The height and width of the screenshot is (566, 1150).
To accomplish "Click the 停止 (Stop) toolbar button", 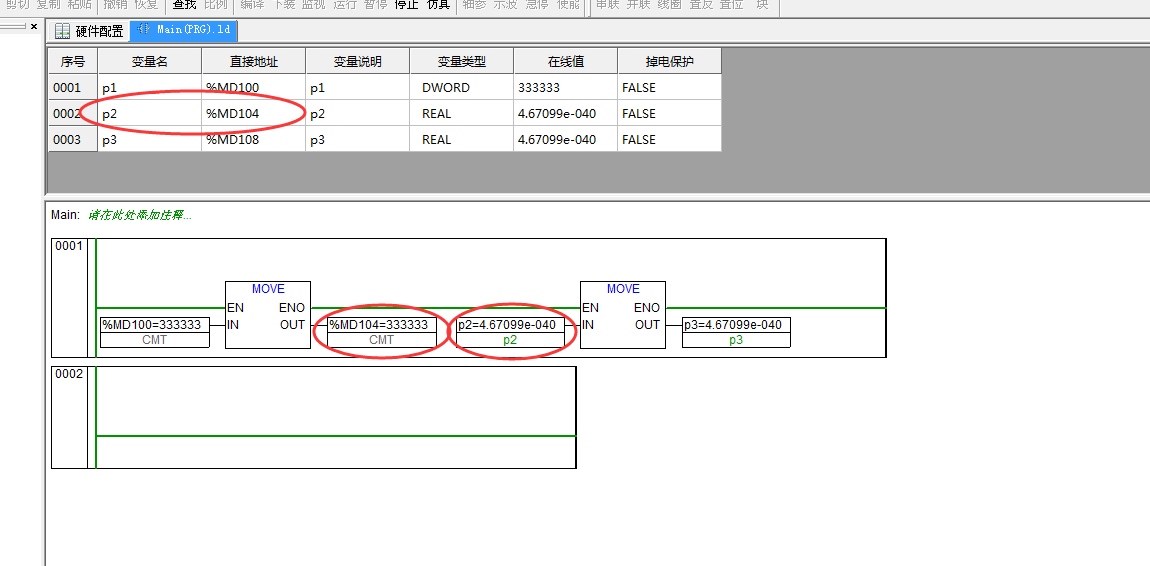I will (406, 5).
